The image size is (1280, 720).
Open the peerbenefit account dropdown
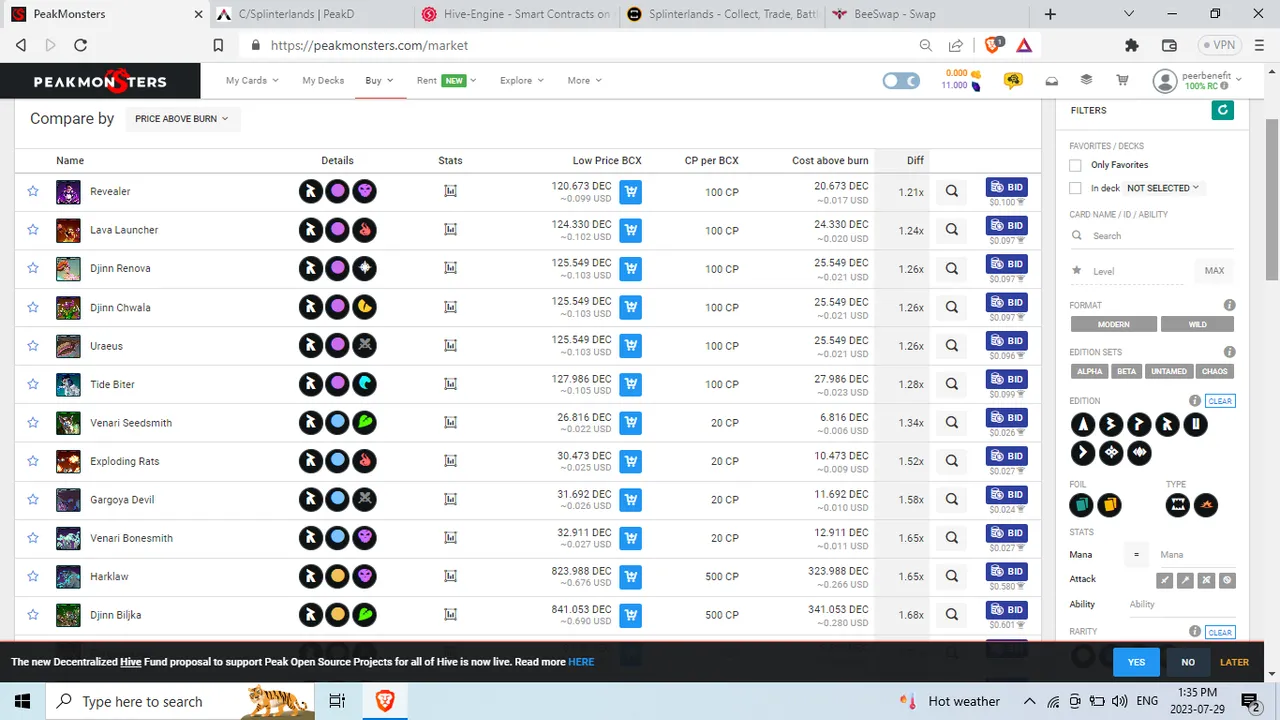point(1198,81)
